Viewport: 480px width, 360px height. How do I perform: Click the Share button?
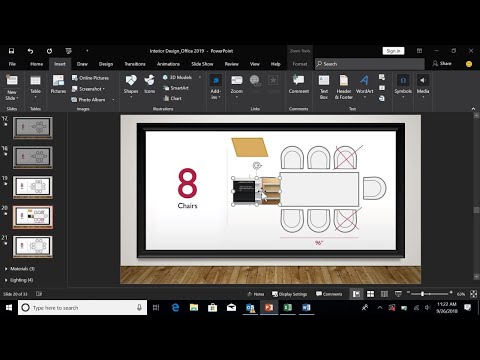[442, 63]
